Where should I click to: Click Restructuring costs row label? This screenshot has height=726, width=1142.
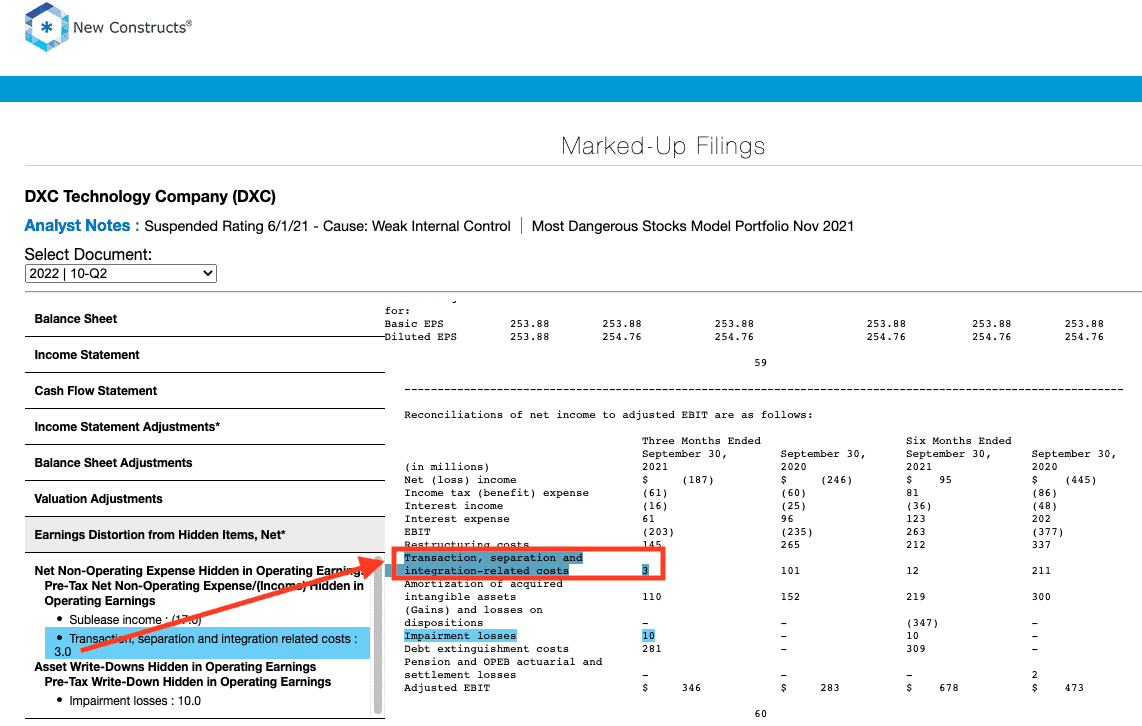pyautogui.click(x=467, y=545)
